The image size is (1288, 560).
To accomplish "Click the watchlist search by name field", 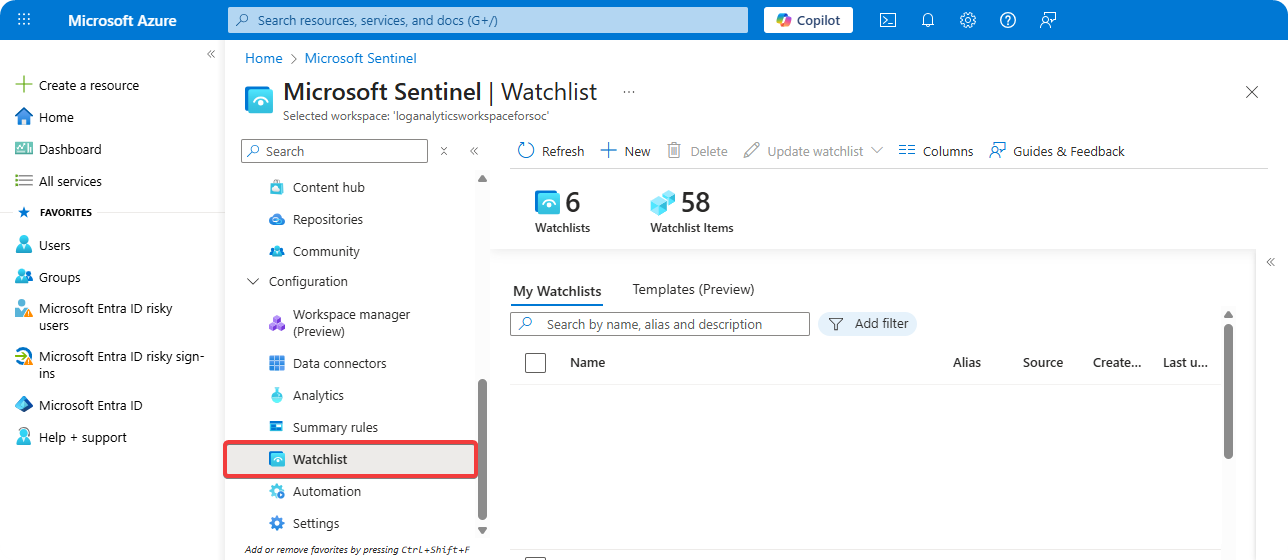I will [x=670, y=324].
